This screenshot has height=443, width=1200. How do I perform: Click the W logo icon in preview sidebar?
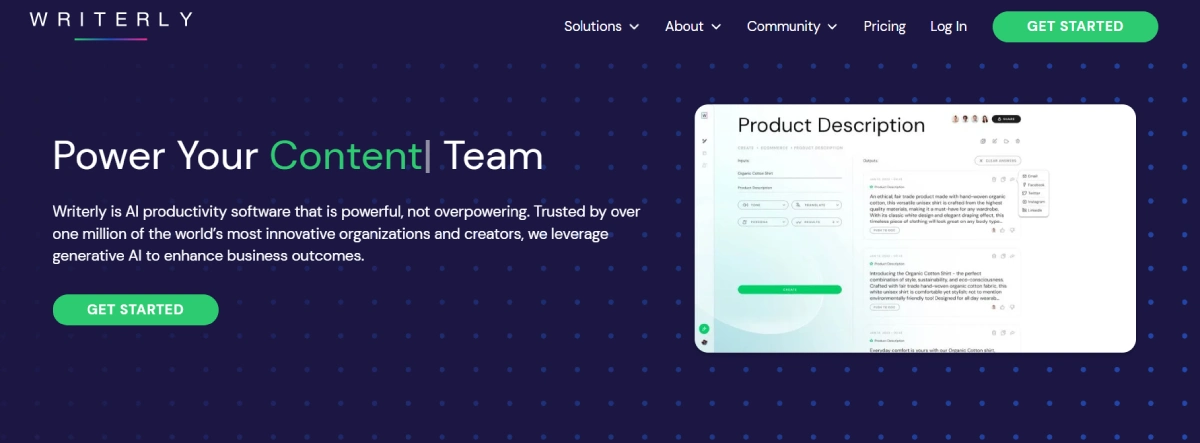click(705, 116)
